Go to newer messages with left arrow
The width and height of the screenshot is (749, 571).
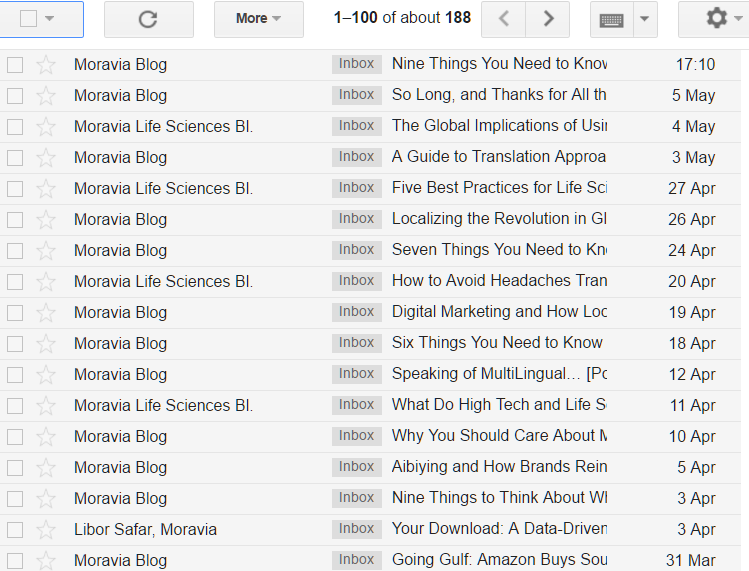point(503,19)
